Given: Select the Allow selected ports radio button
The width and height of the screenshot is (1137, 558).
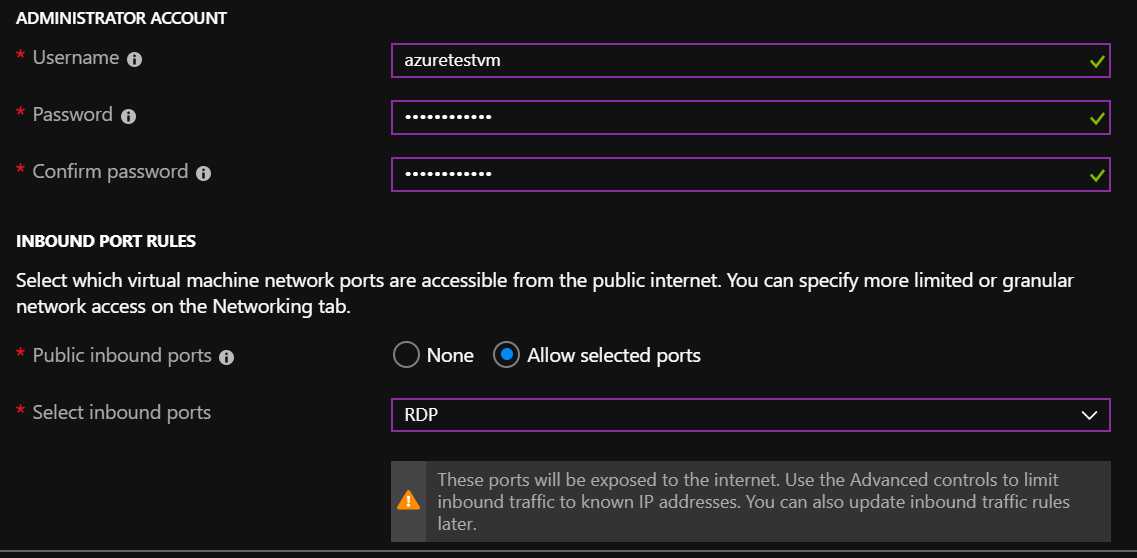Looking at the screenshot, I should [x=506, y=355].
